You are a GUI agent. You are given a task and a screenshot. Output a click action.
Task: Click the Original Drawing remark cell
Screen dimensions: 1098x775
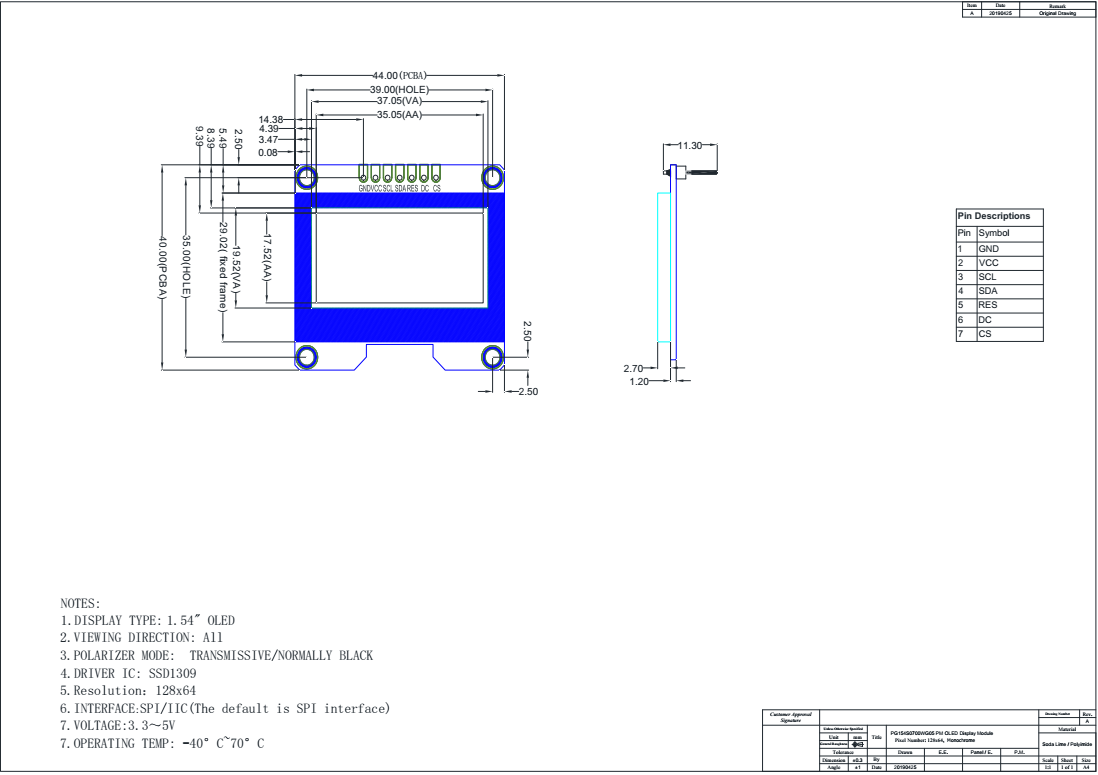(x=1057, y=13)
